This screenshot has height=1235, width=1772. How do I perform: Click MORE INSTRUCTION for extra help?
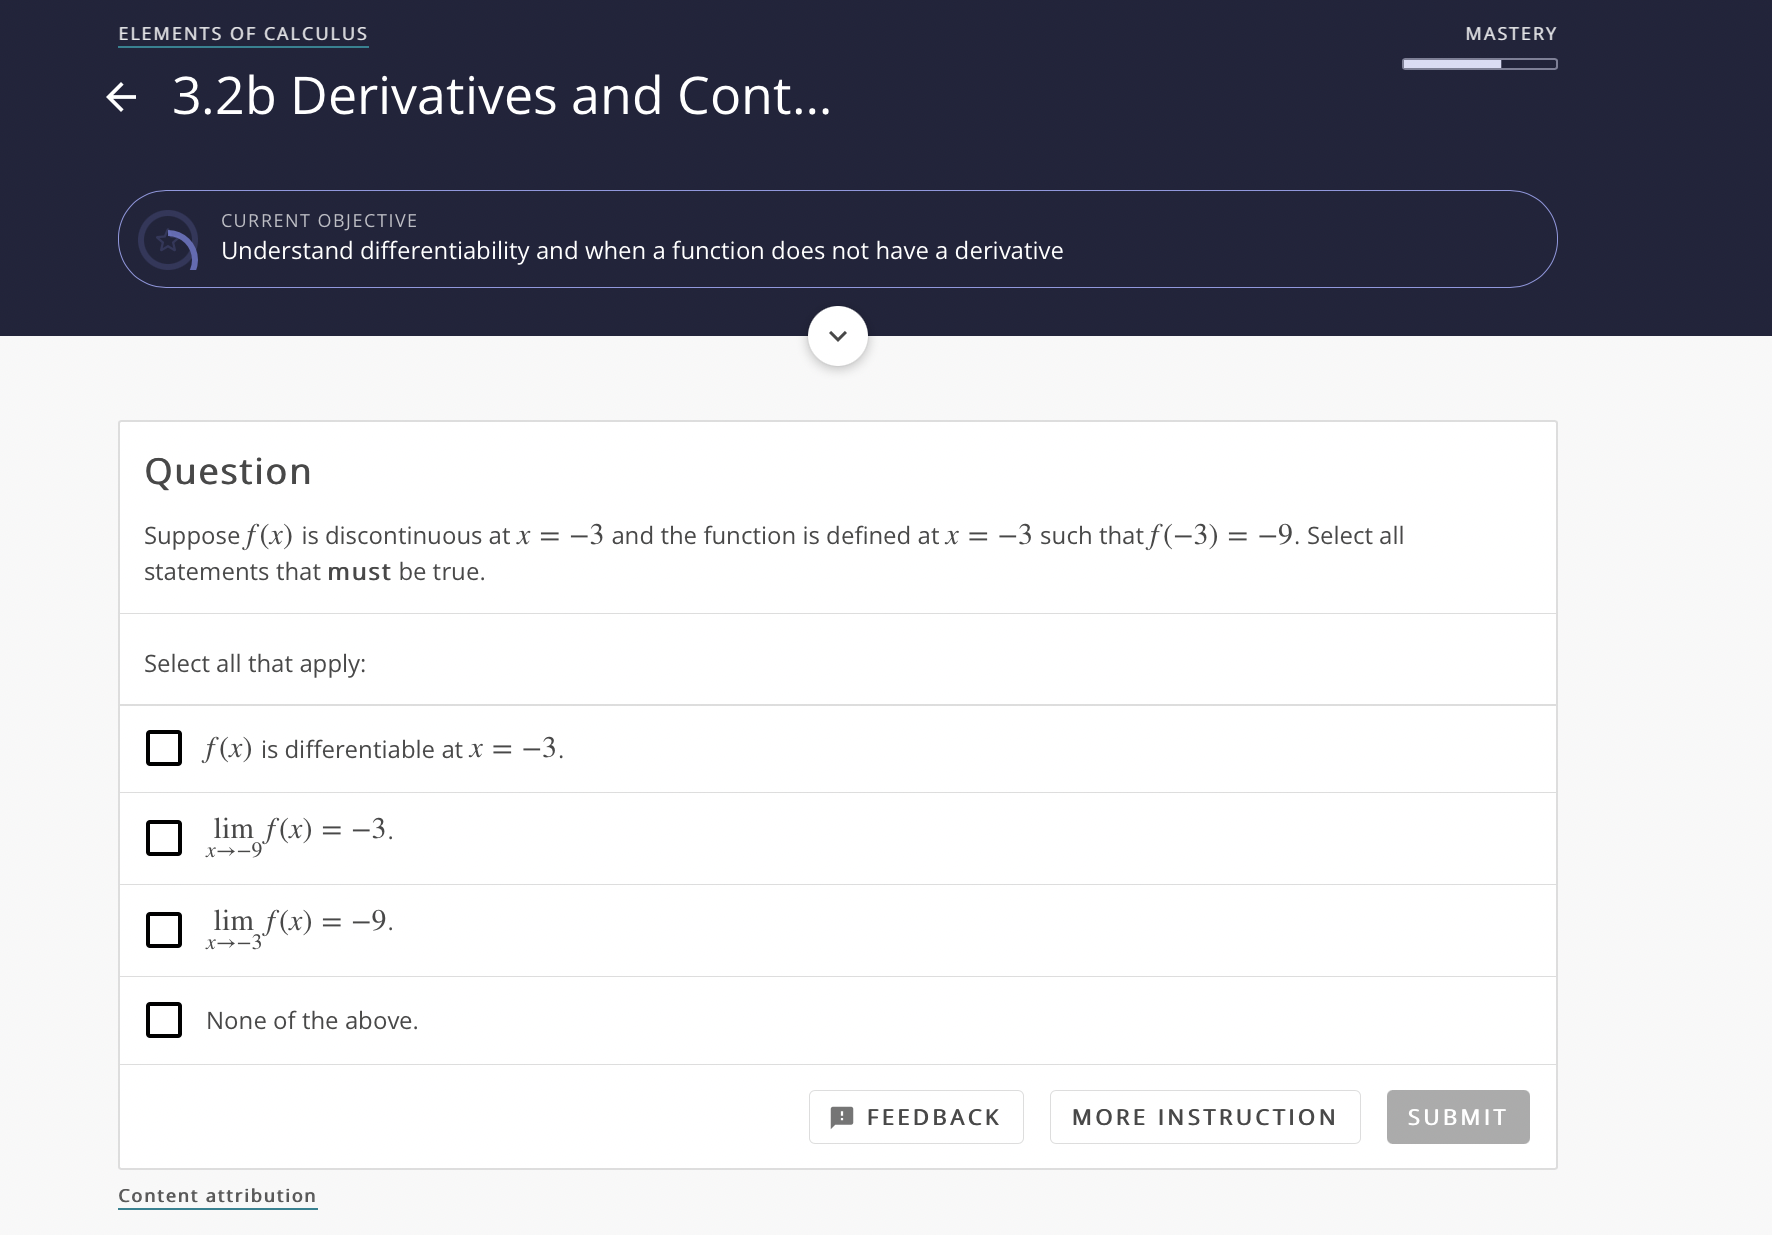pyautogui.click(x=1204, y=1116)
